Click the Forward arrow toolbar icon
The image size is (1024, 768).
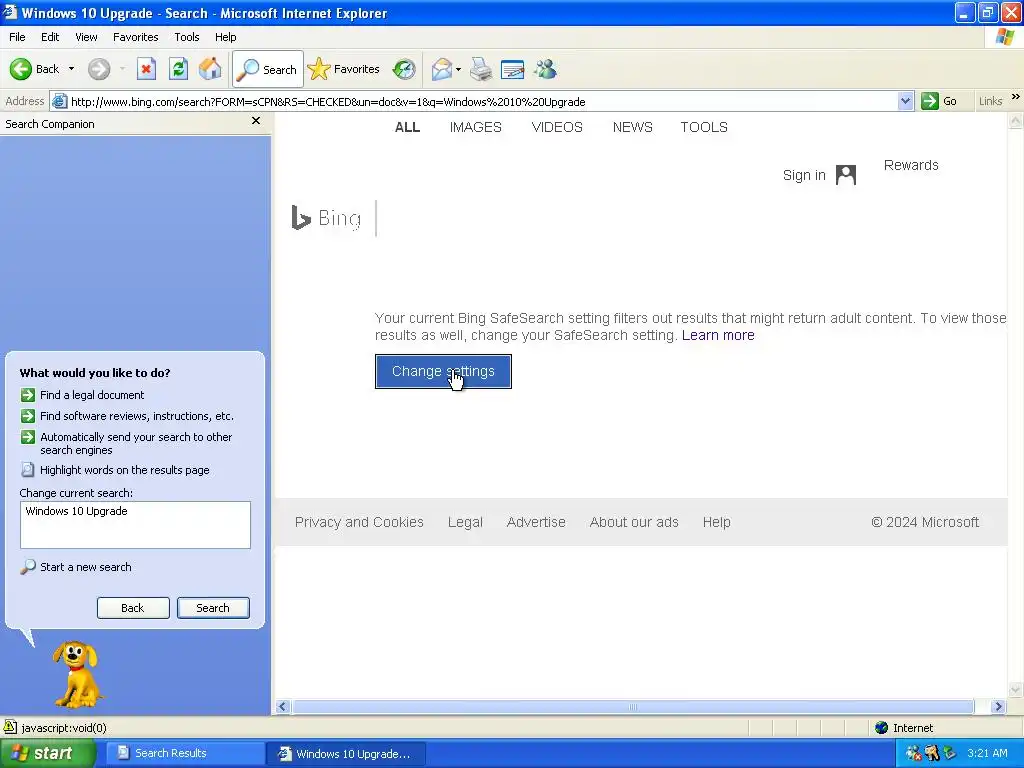pos(99,69)
